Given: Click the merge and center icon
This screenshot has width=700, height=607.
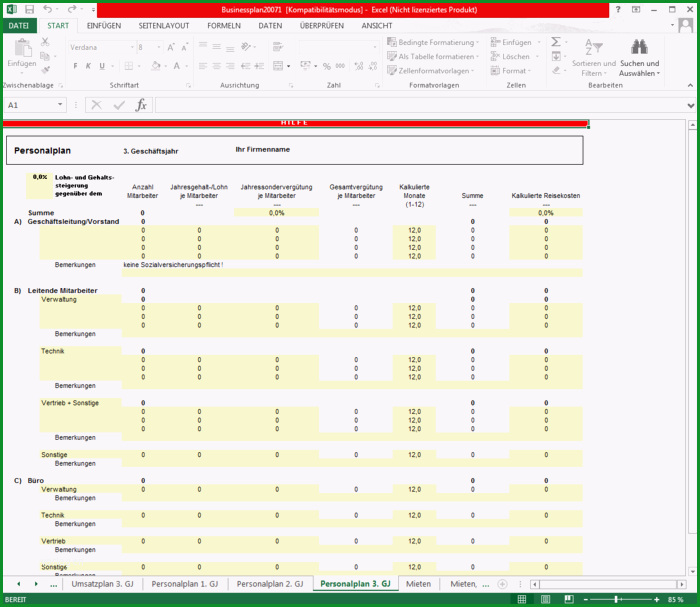Looking at the screenshot, I should 278,66.
